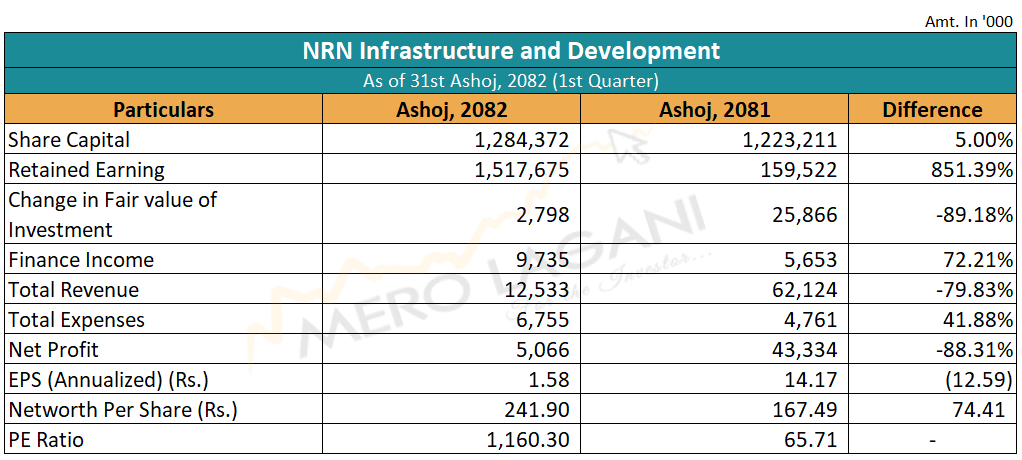Click the Amt. In '000 note
Screen dimensions: 1022x460
pyautogui.click(x=968, y=19)
